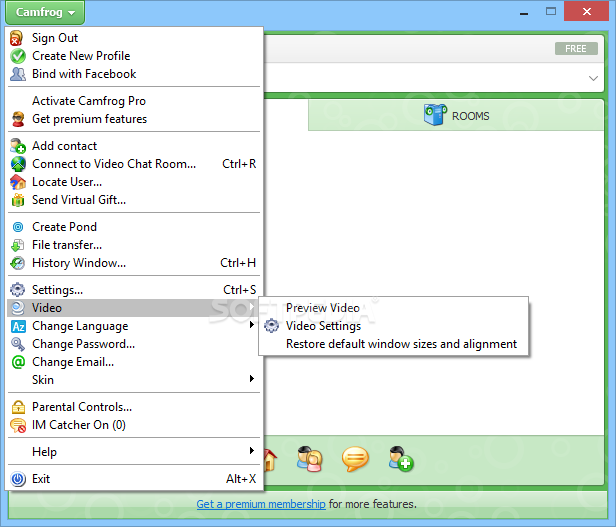Click the Video webcam icon
The image size is (616, 527).
tap(18, 308)
